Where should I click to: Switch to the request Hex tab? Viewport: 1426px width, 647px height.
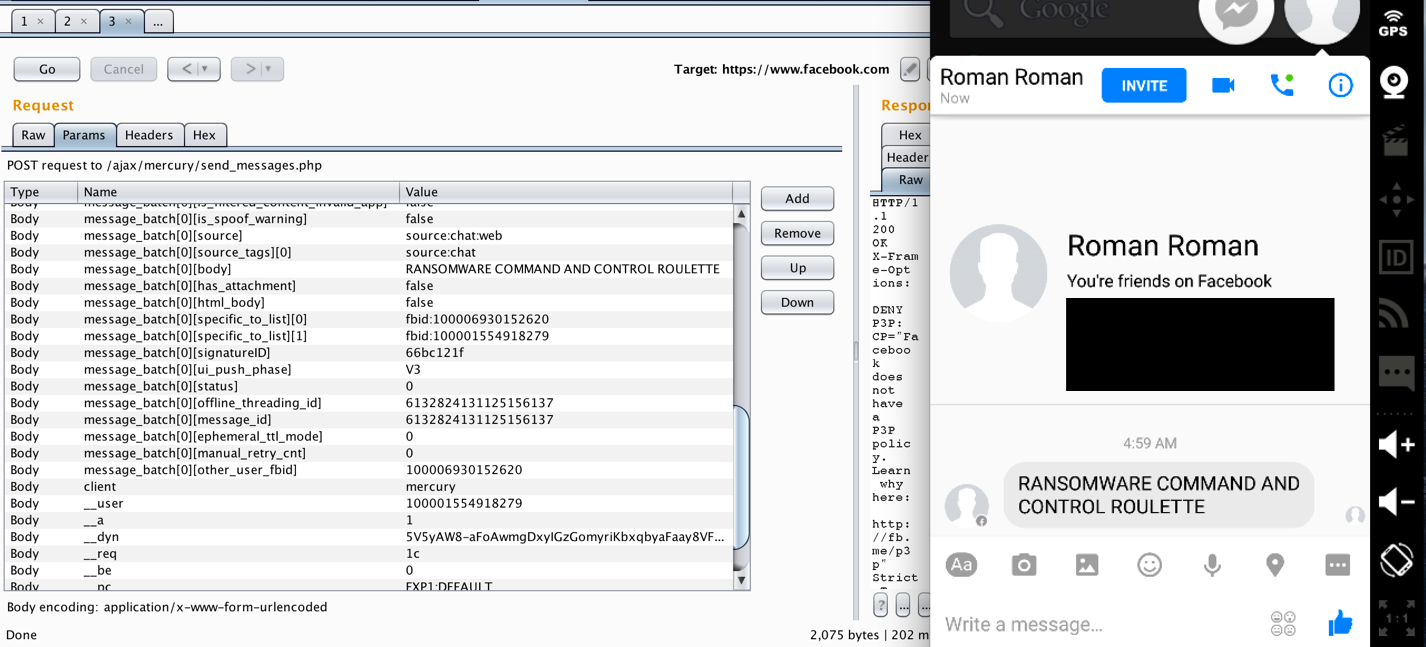click(204, 135)
